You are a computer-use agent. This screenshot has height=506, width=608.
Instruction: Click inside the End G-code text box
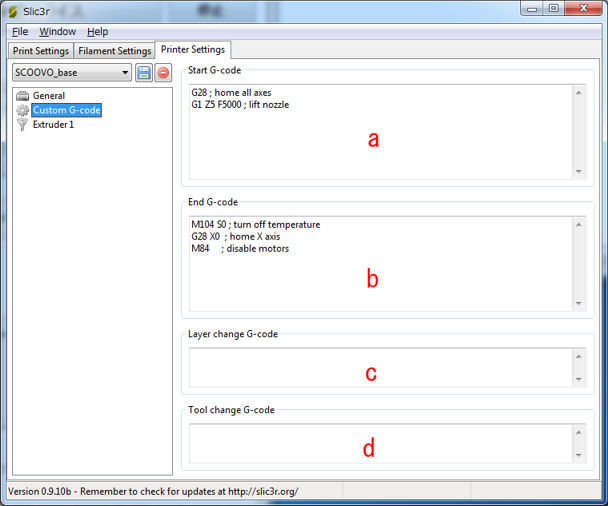(x=380, y=264)
